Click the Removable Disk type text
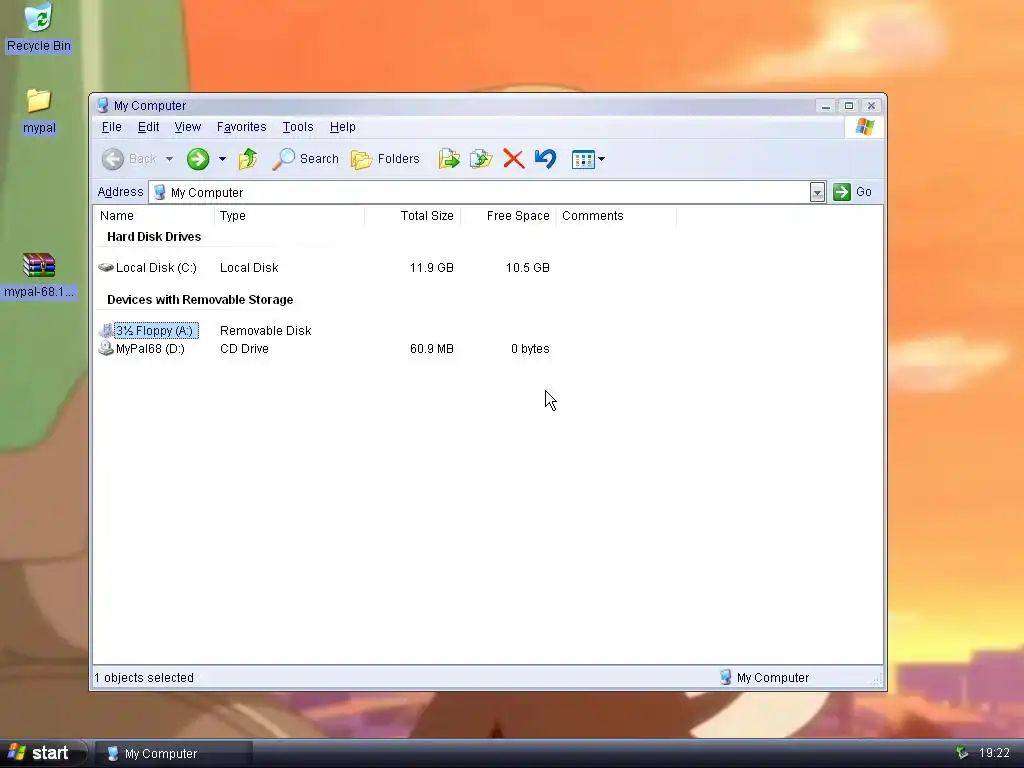Screen dimensions: 1024x768 [x=266, y=330]
